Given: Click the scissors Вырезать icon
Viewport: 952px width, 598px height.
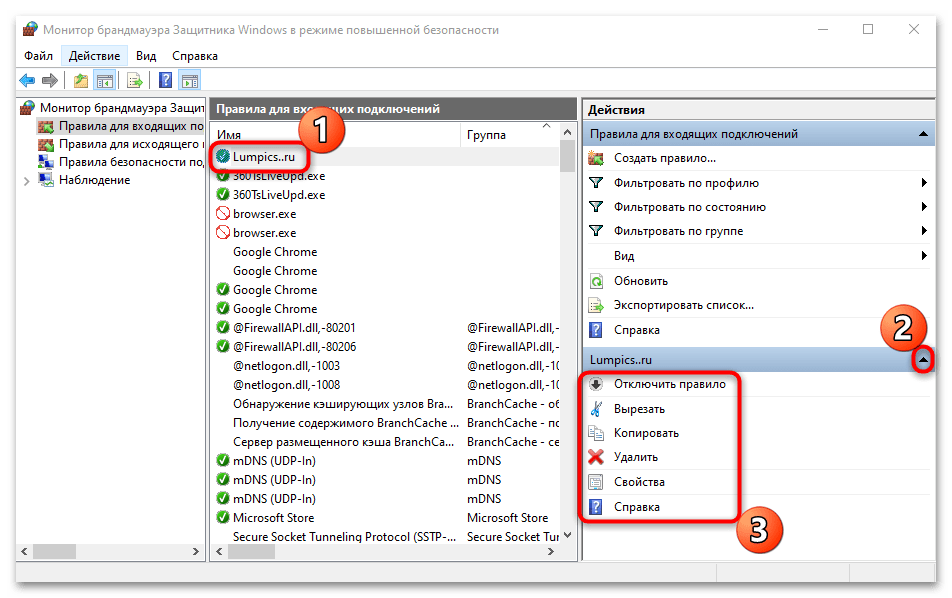Looking at the screenshot, I should click(596, 409).
